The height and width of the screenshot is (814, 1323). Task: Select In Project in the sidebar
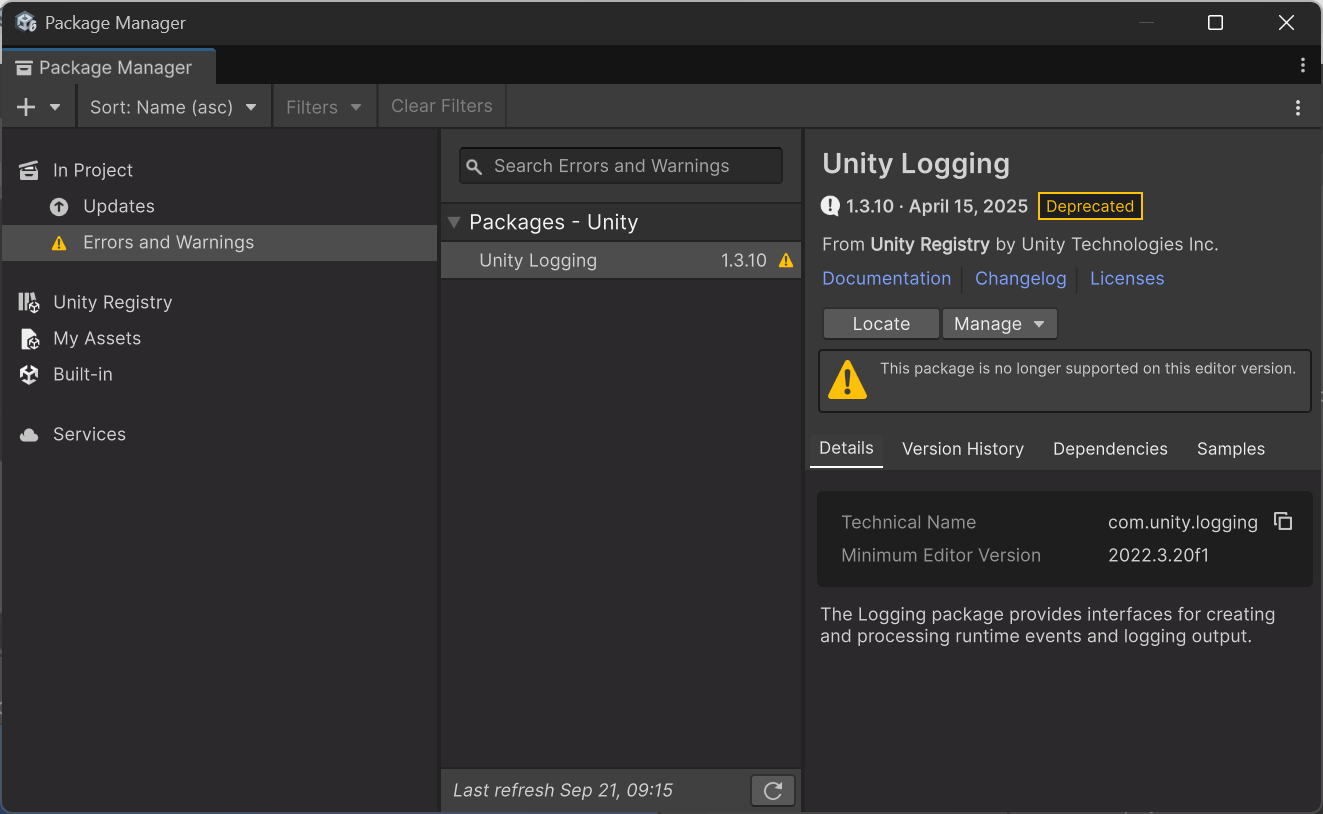(x=220, y=170)
